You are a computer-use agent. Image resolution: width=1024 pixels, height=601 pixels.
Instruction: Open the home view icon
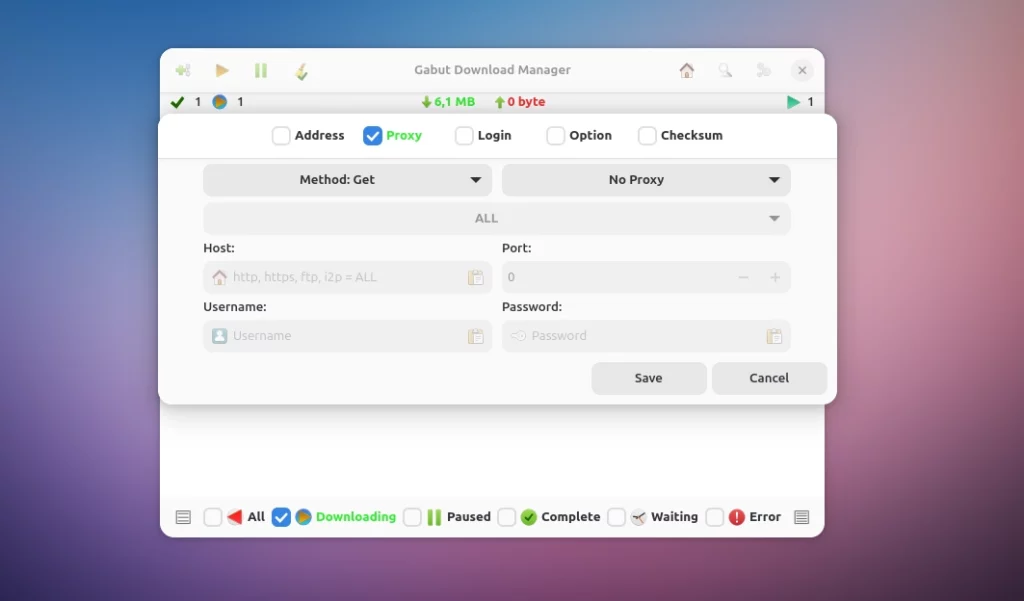click(687, 70)
